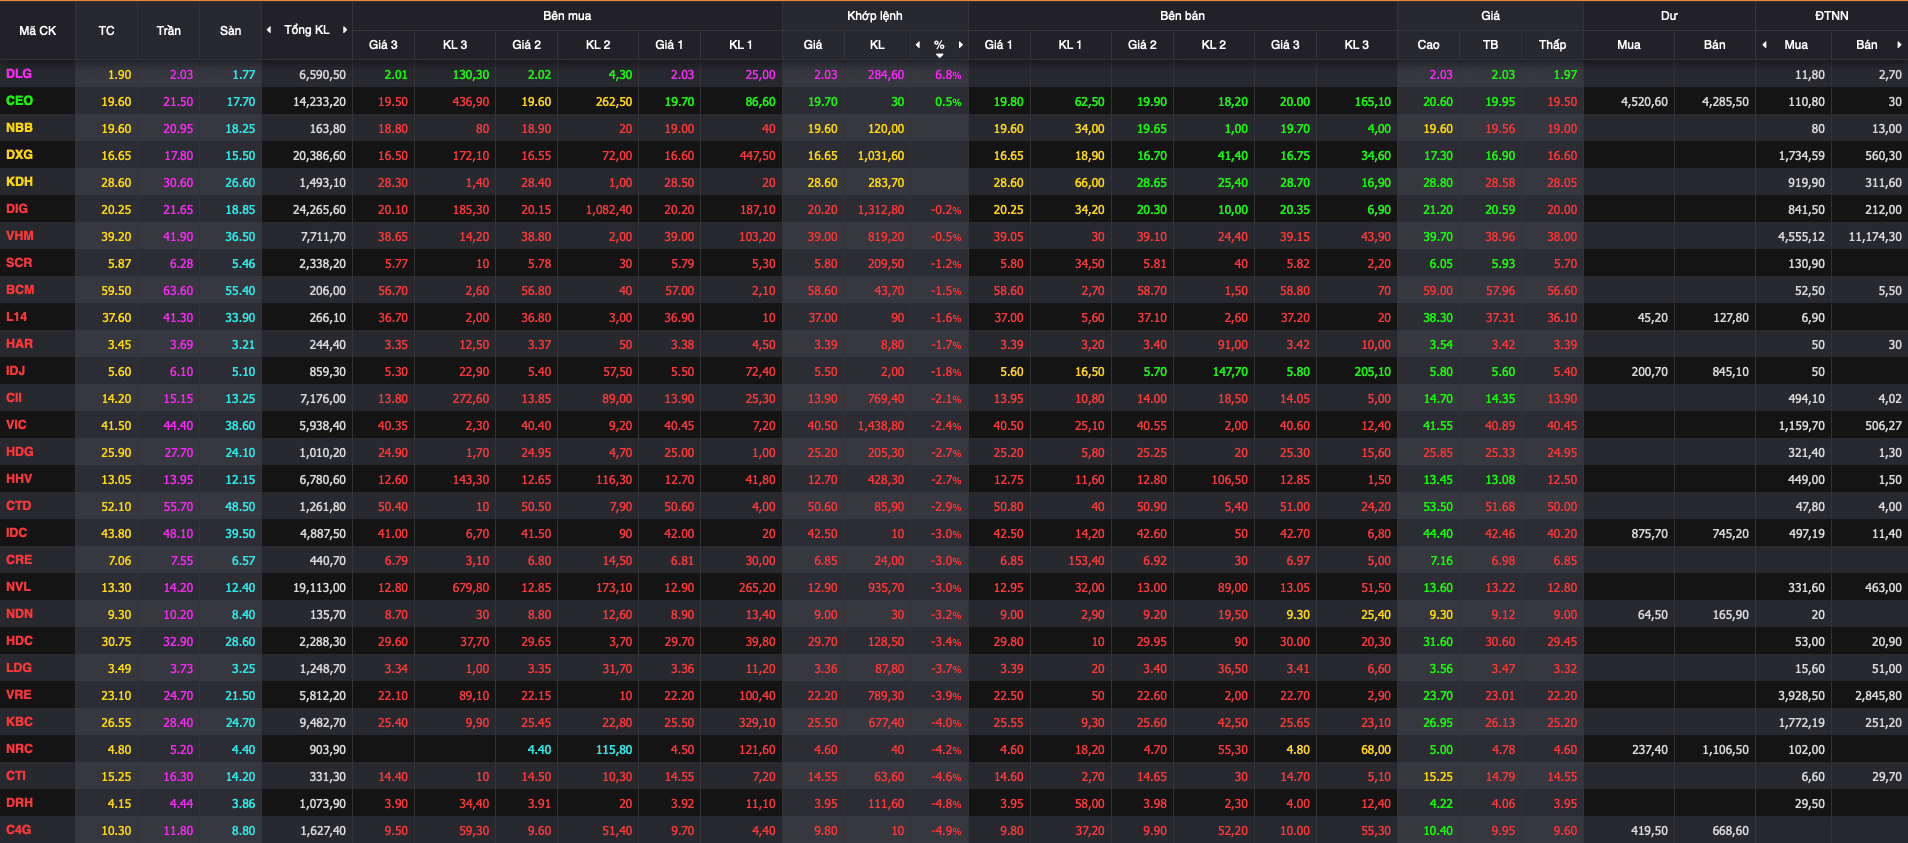Sort by the Mã CK column header
The height and width of the screenshot is (843, 1908).
click(x=38, y=31)
